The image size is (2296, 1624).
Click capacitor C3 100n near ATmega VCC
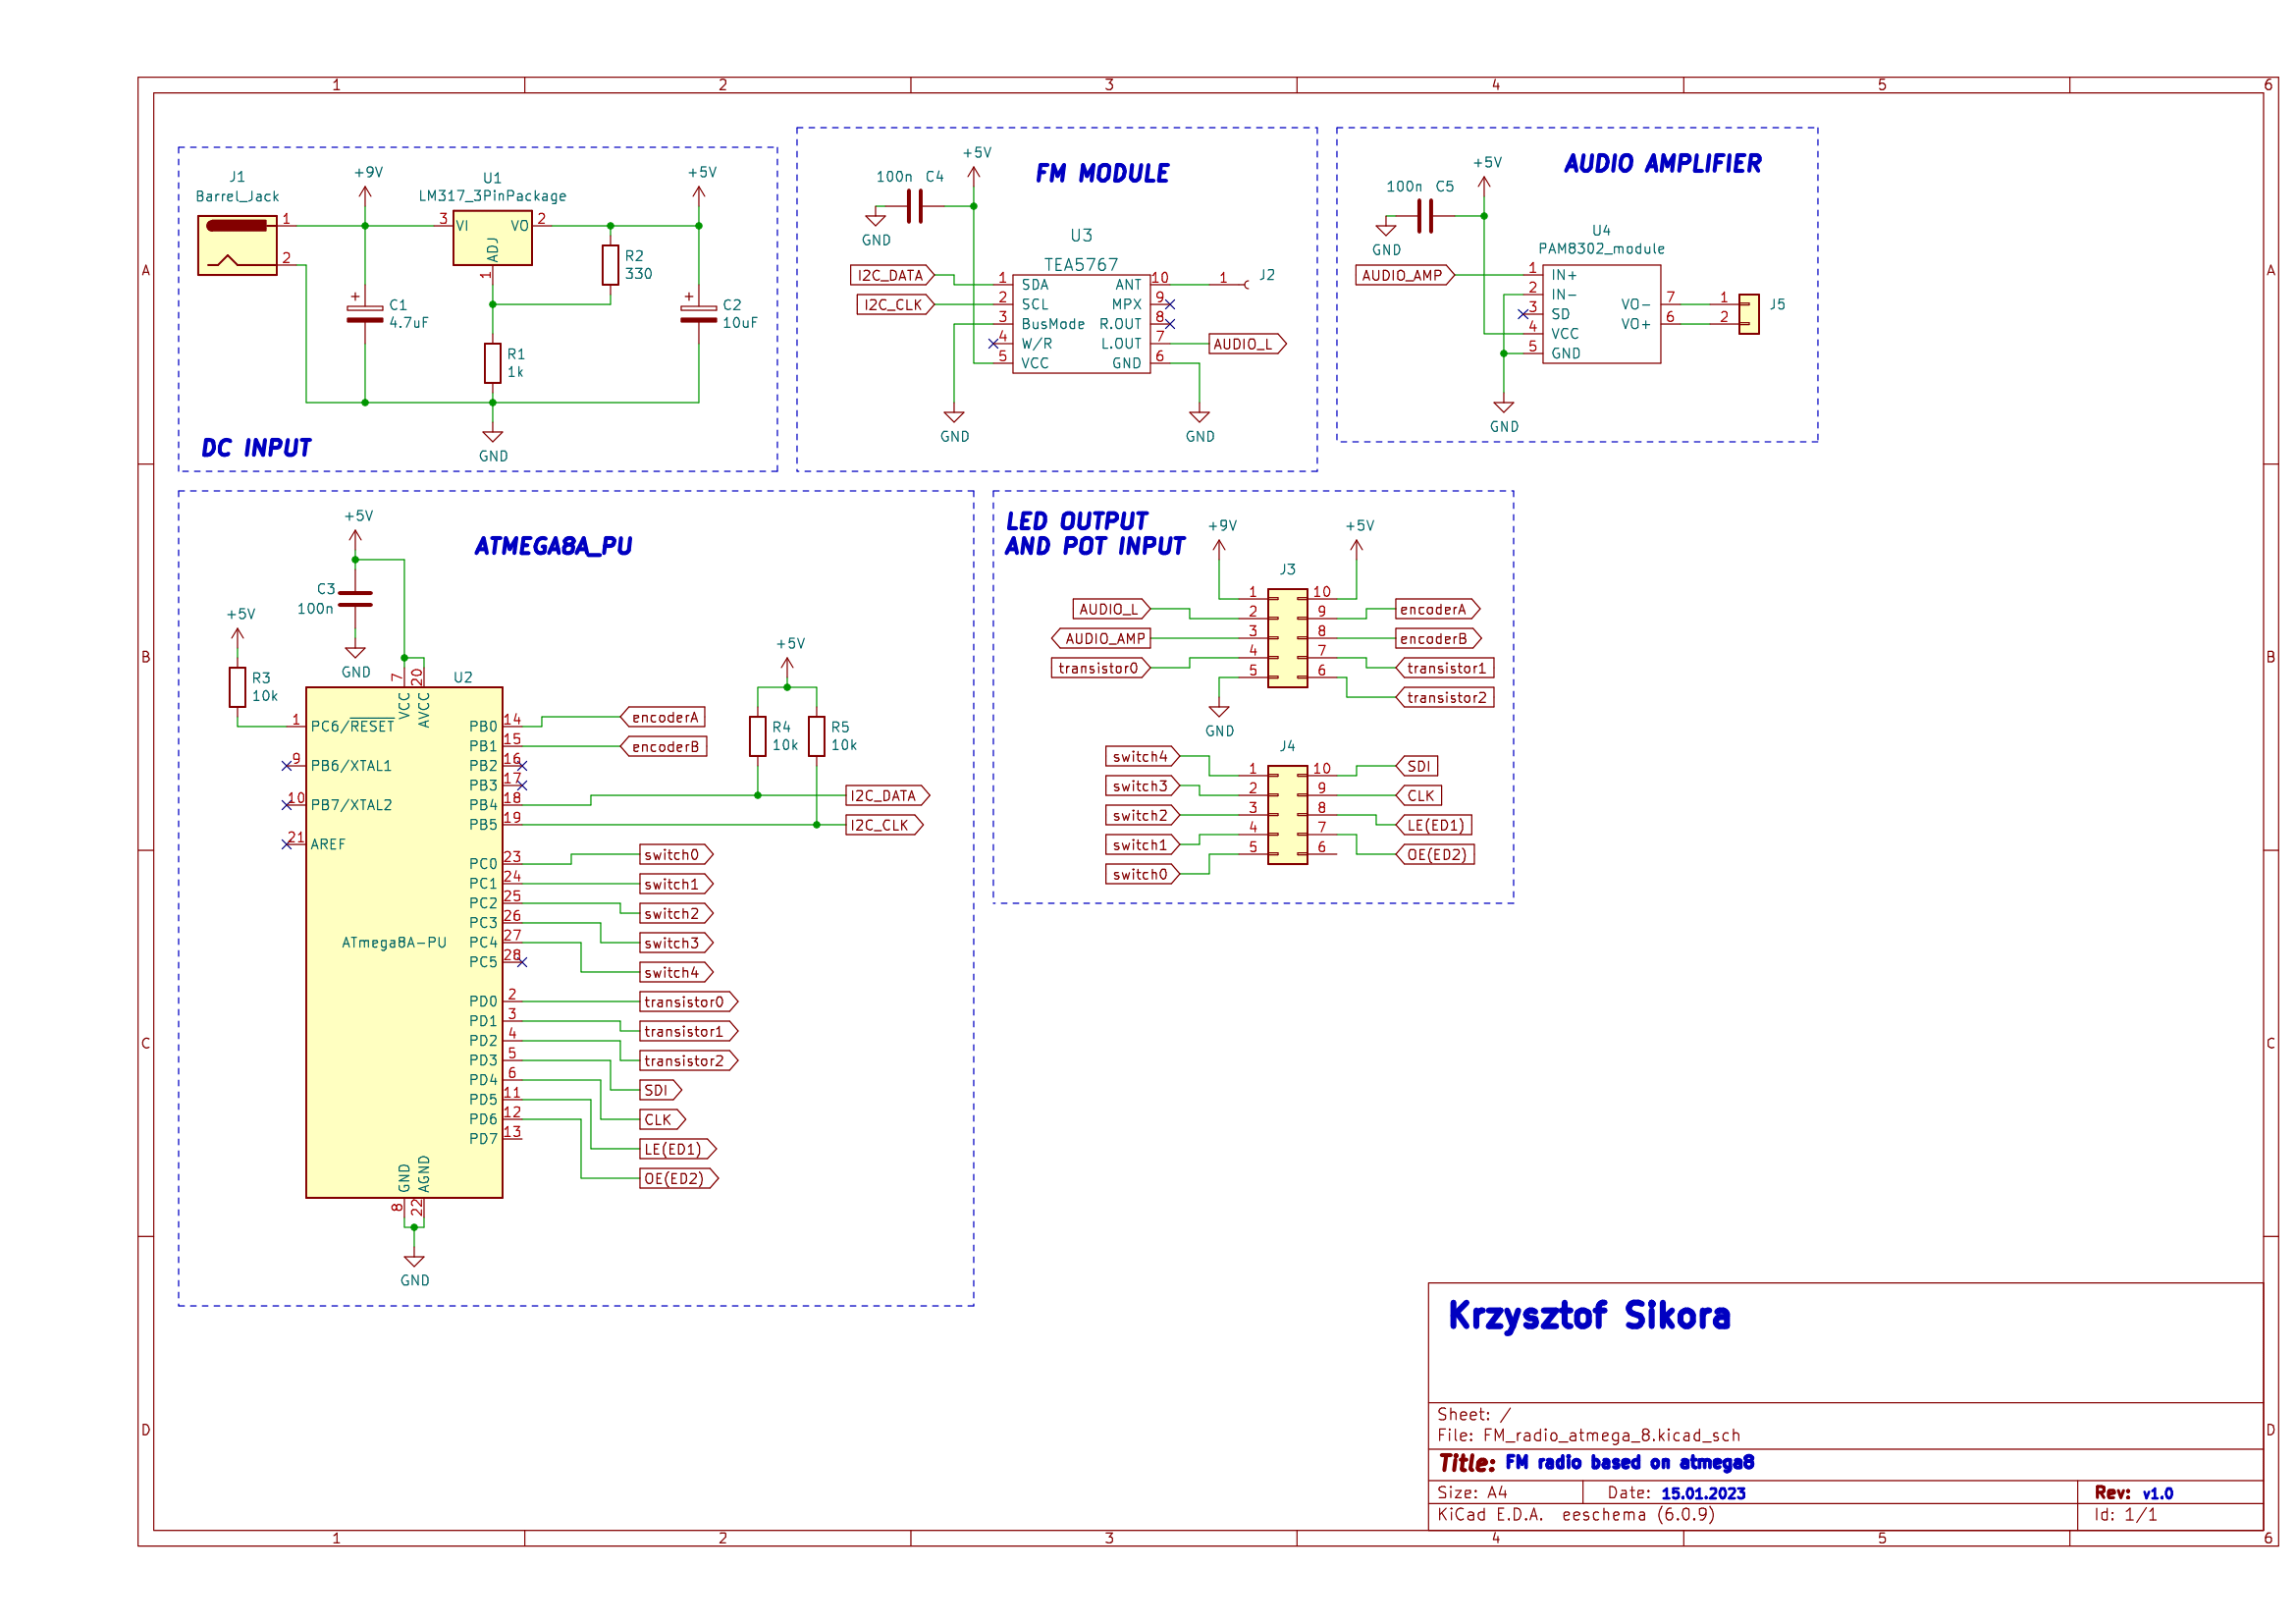pyautogui.click(x=355, y=599)
